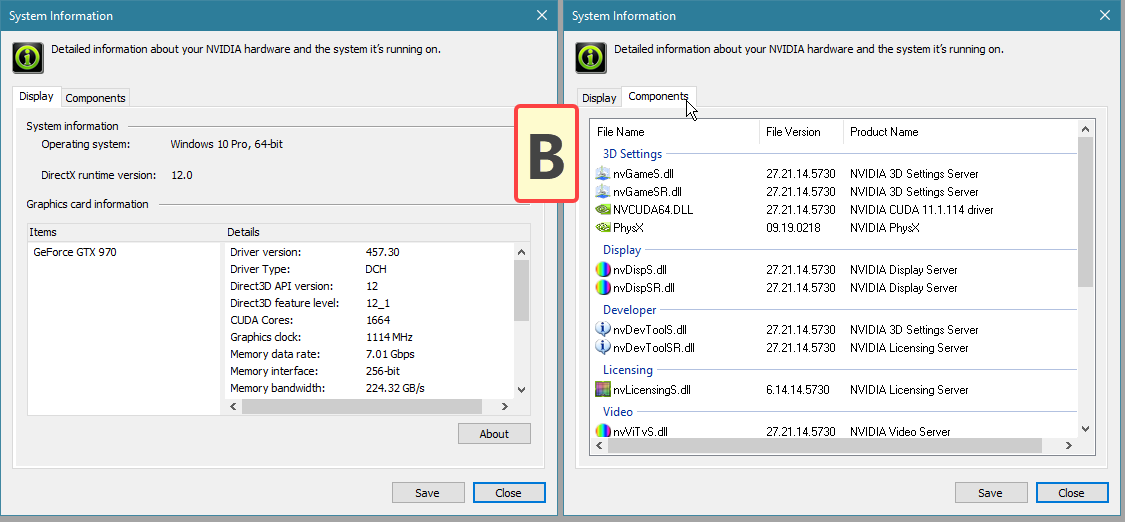Image resolution: width=1125 pixels, height=522 pixels.
Task: Click the components vertical scrollbar thumb
Action: (1085, 212)
